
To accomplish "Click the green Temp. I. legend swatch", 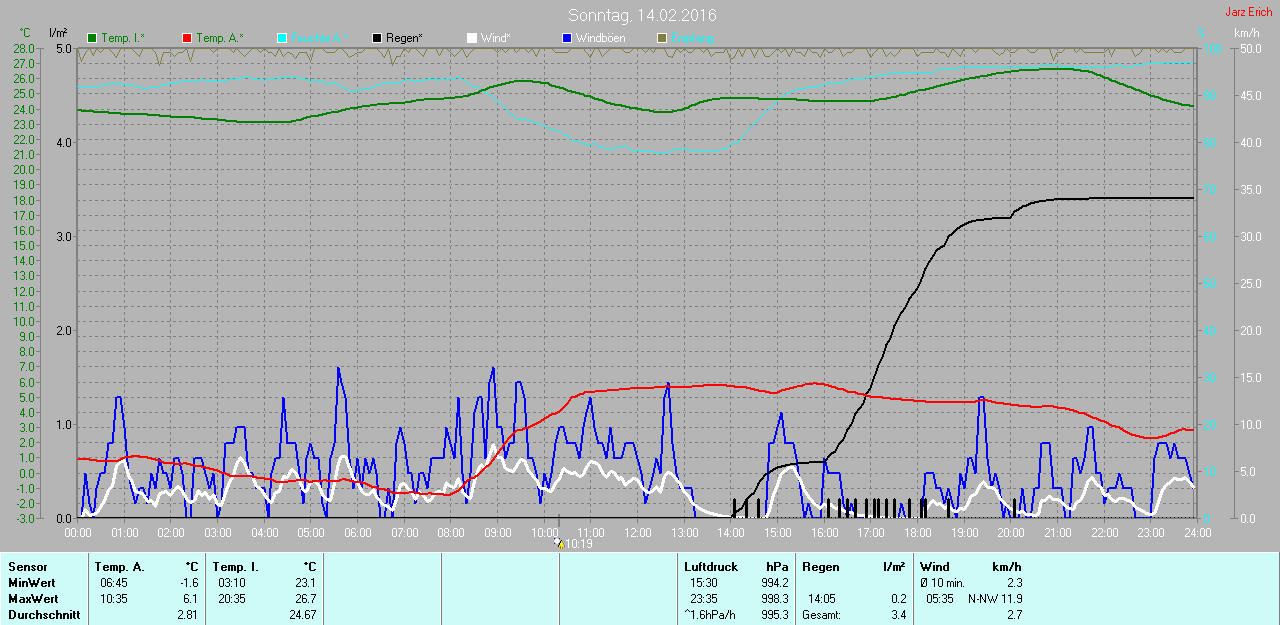I will pos(93,38).
